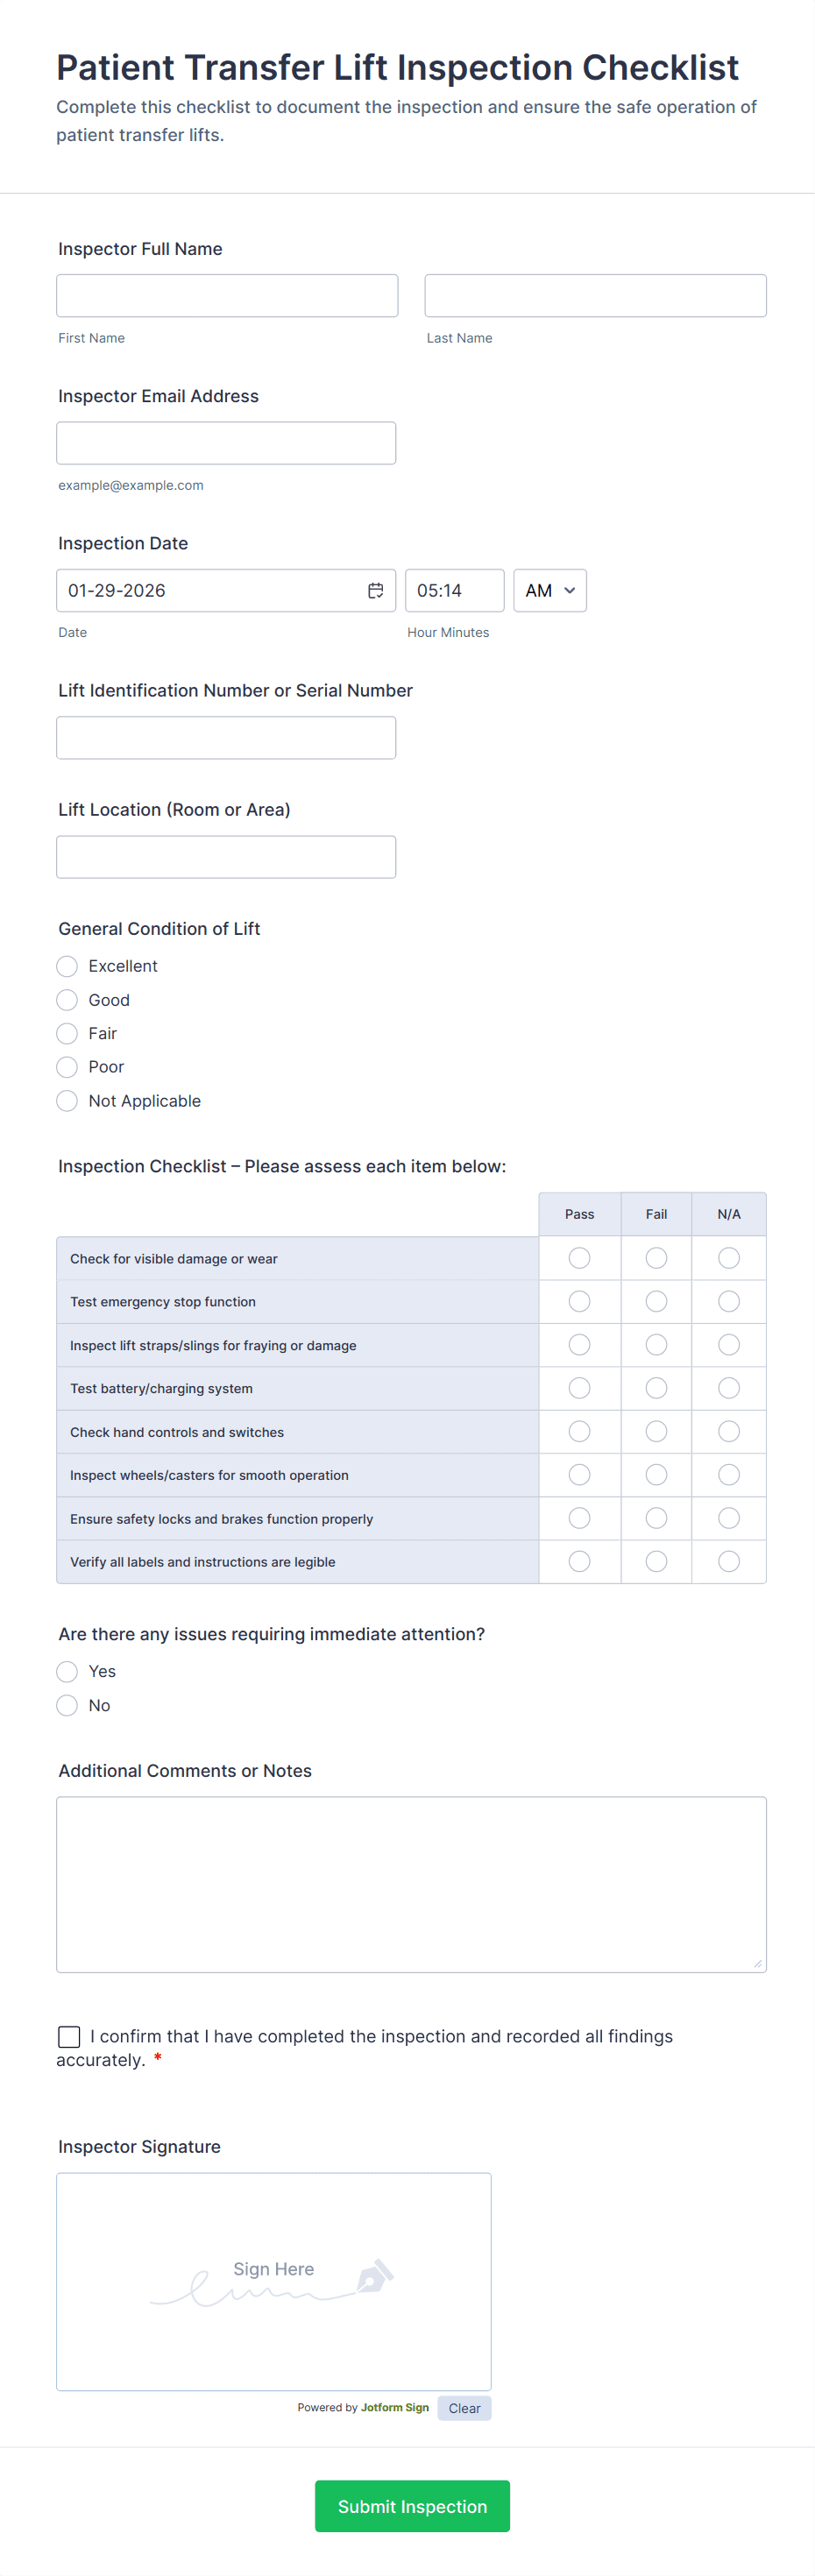Click the Inspector Email Address field
This screenshot has height=2576, width=815.
click(226, 443)
